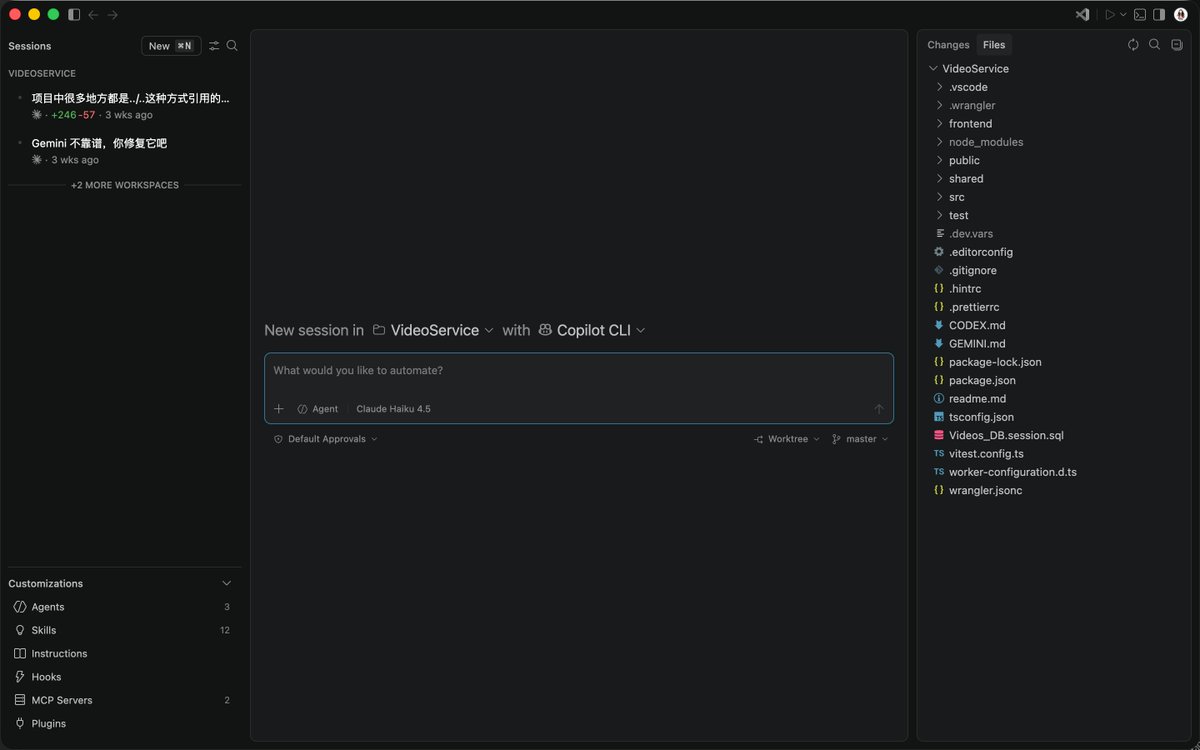Open the package-lock.json file
This screenshot has width=1200, height=750.
(1054, 362)
